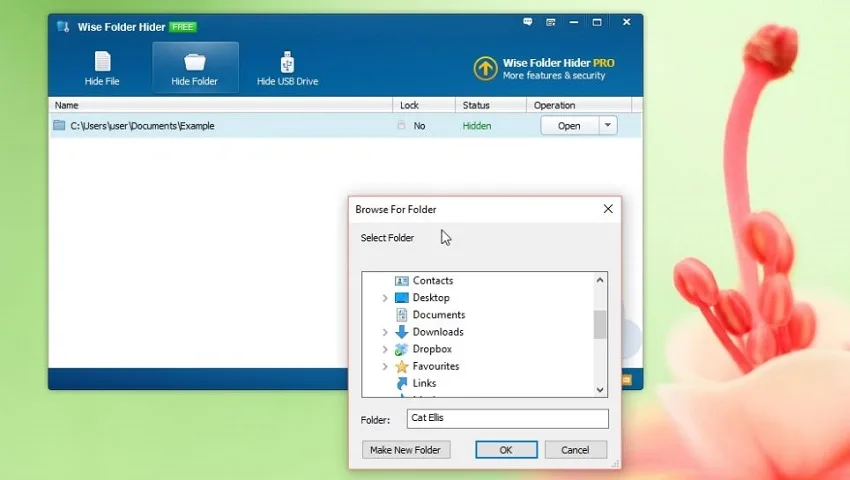Switch to the Hide Folder tab
Image resolution: width=850 pixels, height=480 pixels.
tap(195, 68)
